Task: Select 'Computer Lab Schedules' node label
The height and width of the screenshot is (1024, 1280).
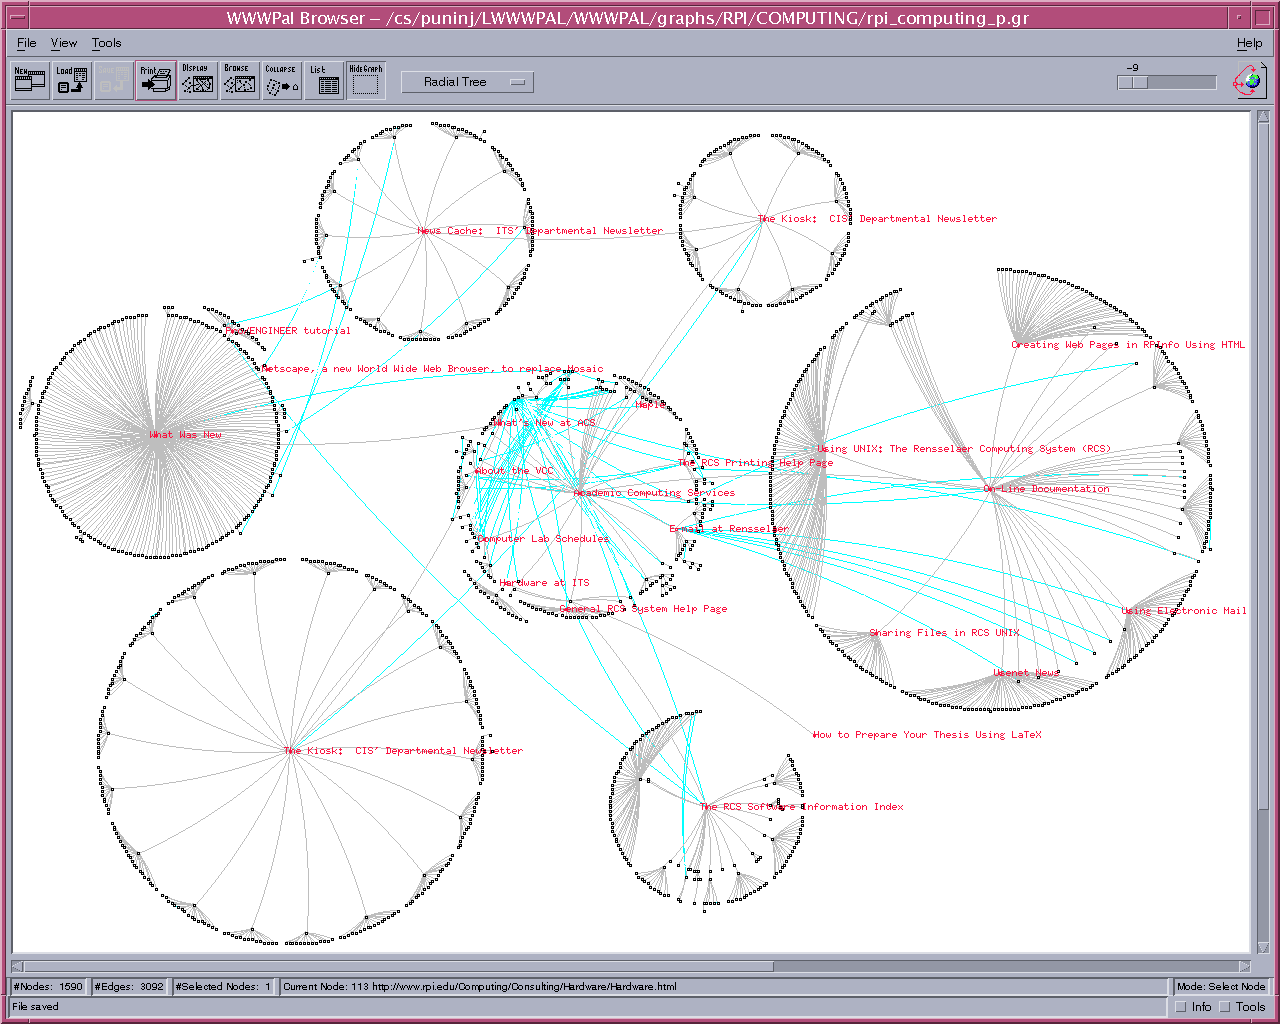Action: [x=543, y=539]
